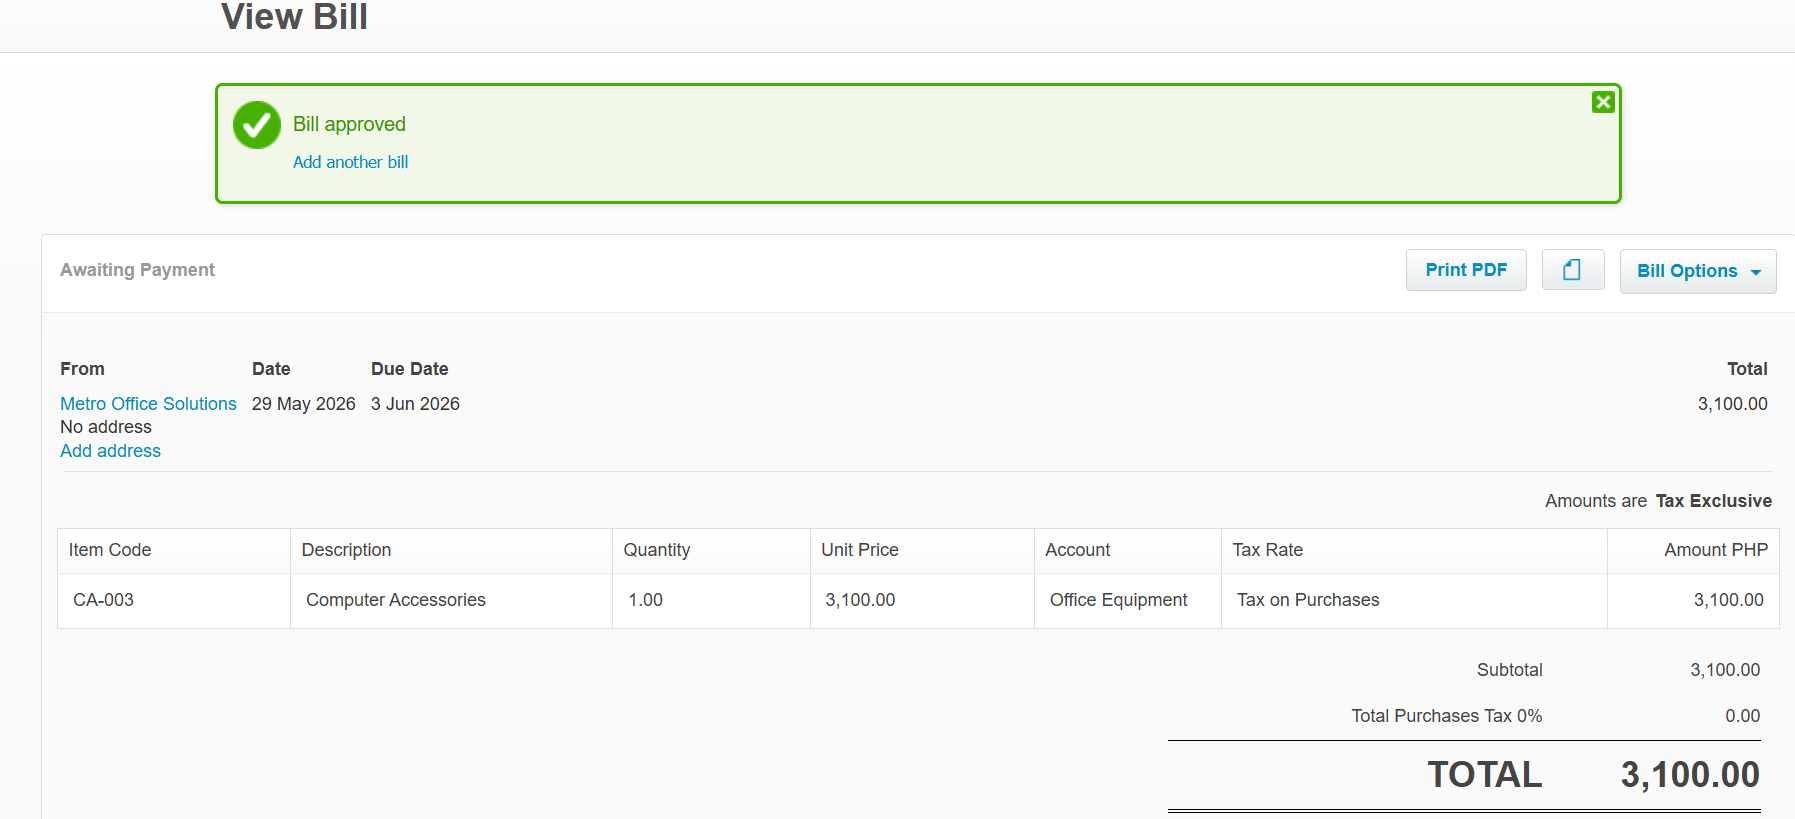Click the tax amount 0.00
This screenshot has height=819, width=1795.
point(1742,716)
